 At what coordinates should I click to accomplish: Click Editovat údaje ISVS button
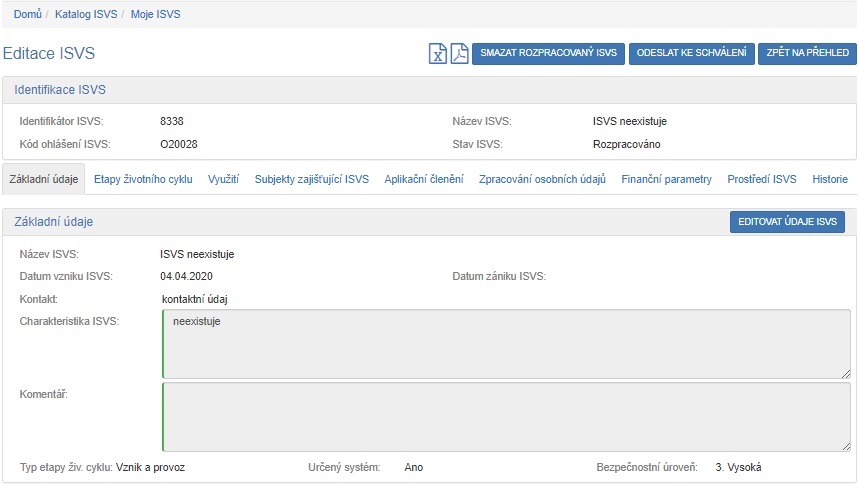786,222
